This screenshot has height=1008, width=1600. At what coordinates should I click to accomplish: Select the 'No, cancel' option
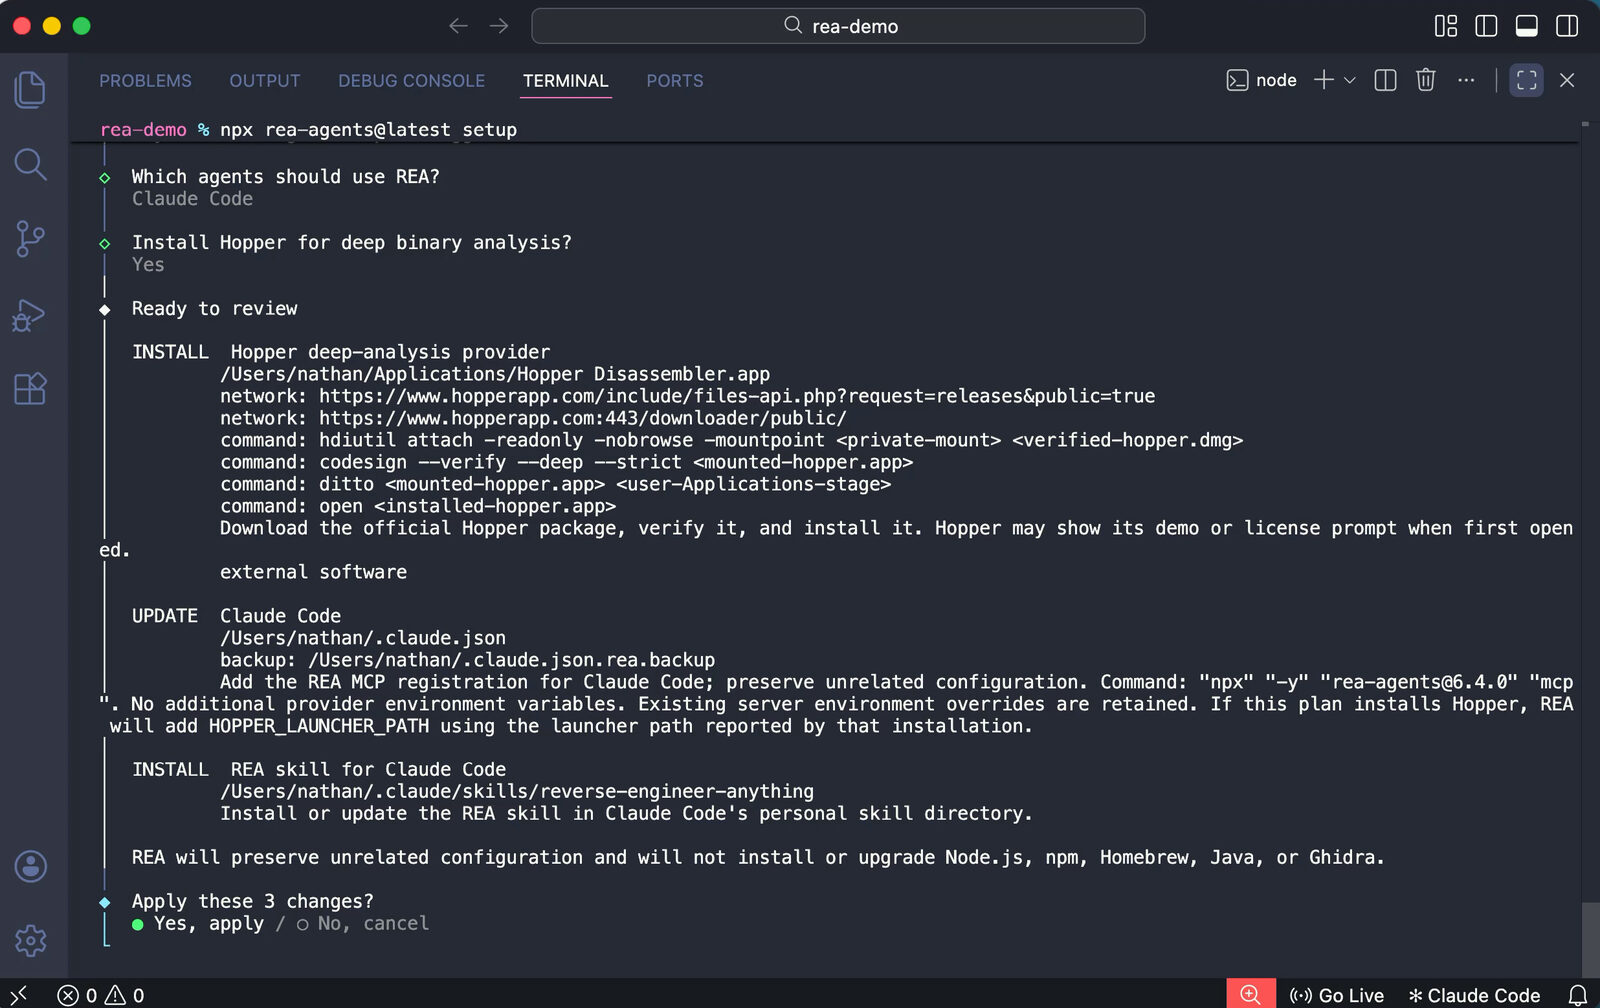tap(362, 924)
